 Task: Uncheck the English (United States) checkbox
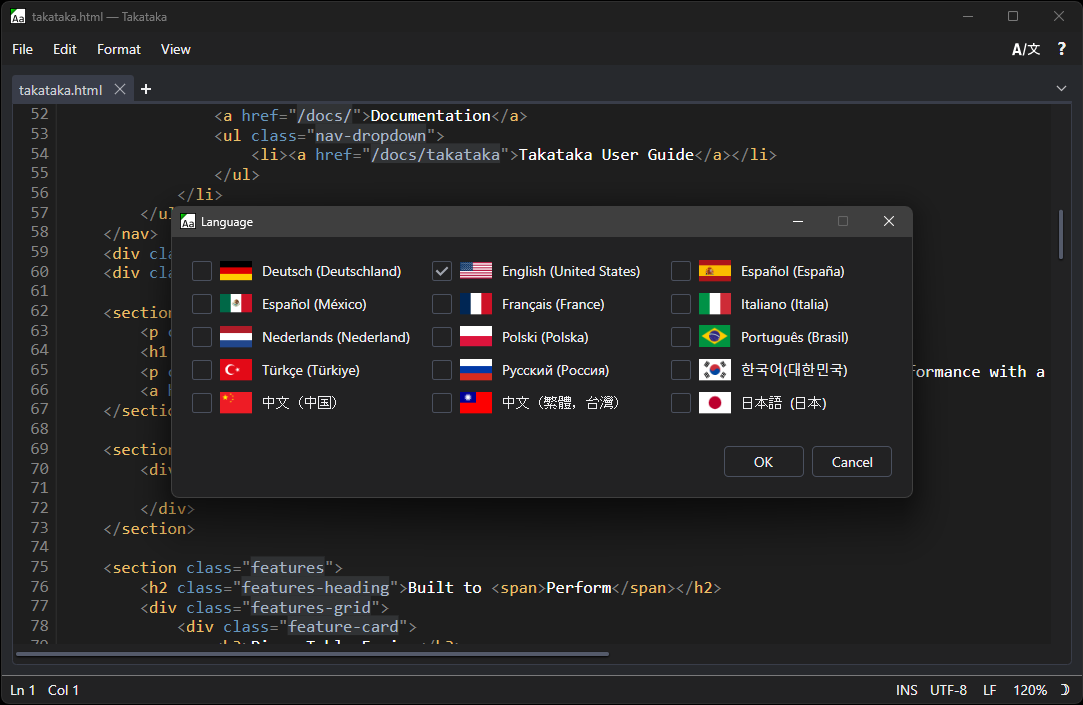[x=442, y=271]
